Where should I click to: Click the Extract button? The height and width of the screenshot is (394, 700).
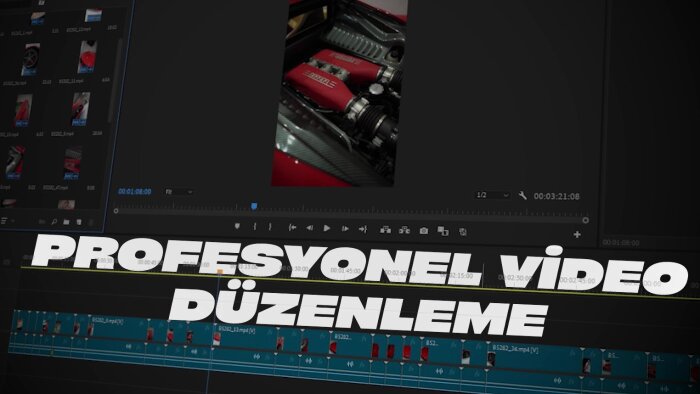(404, 230)
